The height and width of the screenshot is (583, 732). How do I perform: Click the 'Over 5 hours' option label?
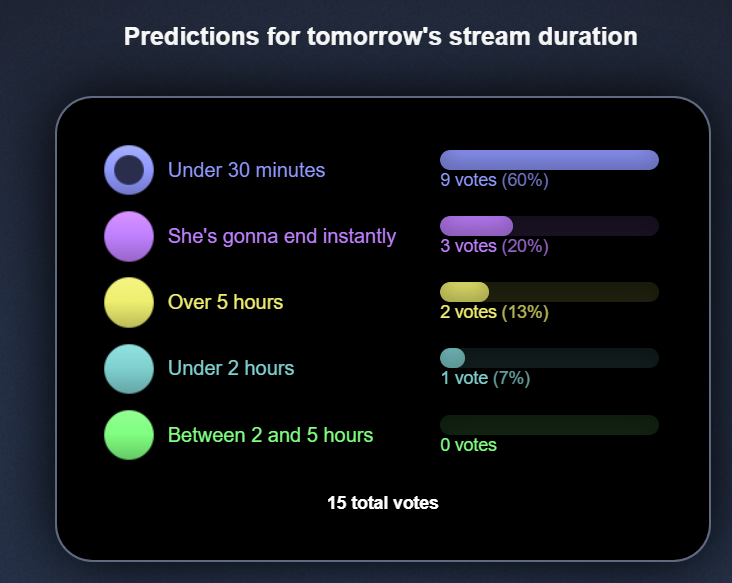pos(225,302)
